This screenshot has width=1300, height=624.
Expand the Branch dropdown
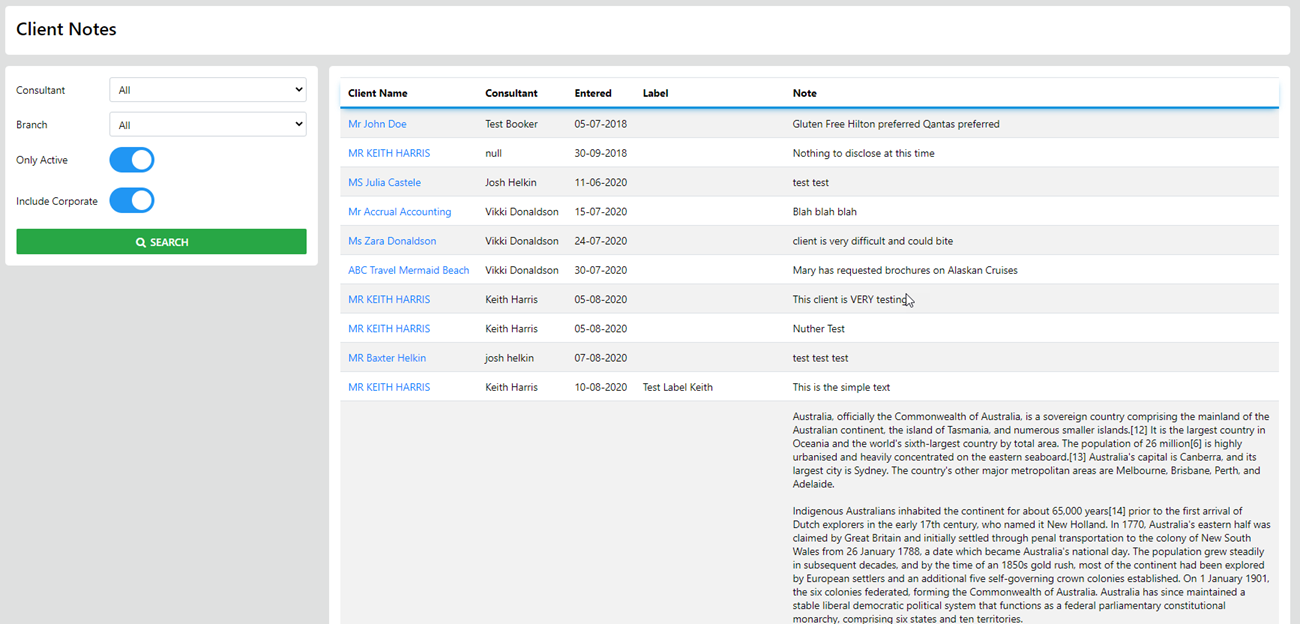(x=207, y=125)
